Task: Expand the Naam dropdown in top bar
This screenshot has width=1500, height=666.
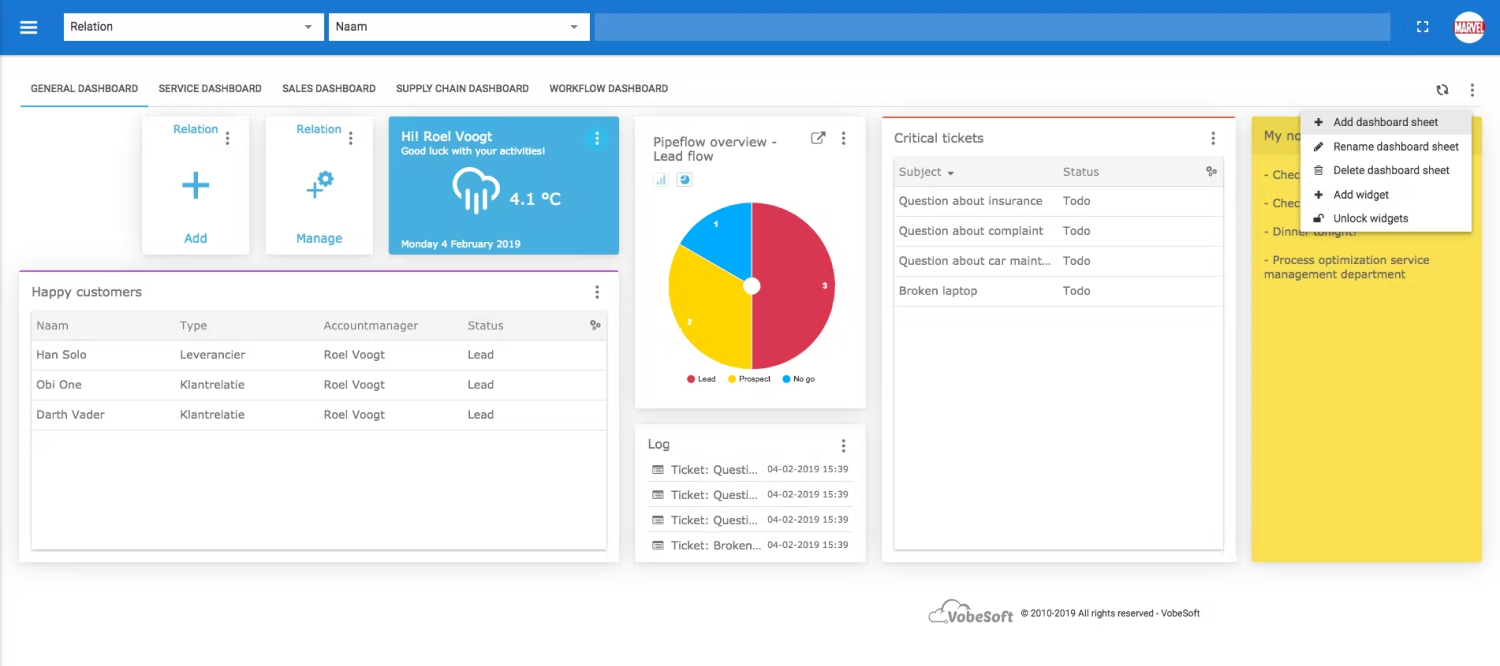Action: click(459, 27)
